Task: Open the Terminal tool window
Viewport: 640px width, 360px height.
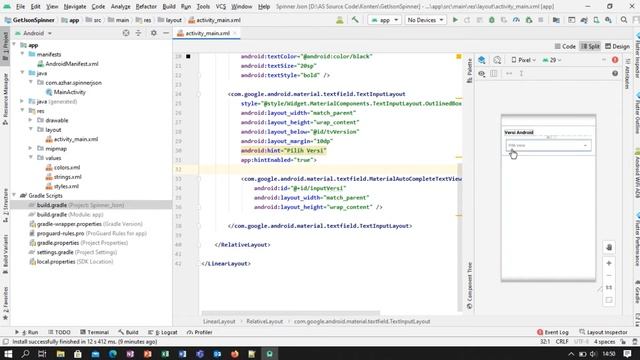Action: [x=94, y=332]
